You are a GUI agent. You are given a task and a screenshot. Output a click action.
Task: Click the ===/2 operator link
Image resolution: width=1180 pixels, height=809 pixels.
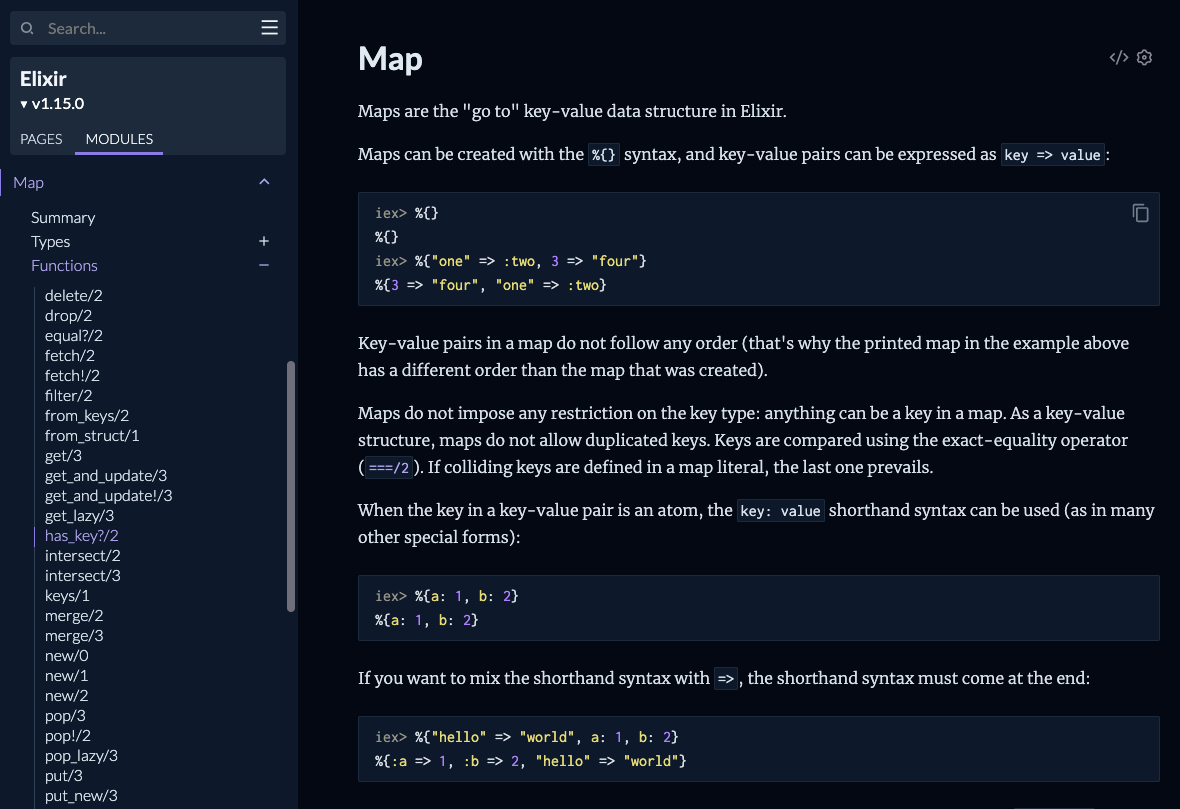tap(389, 467)
